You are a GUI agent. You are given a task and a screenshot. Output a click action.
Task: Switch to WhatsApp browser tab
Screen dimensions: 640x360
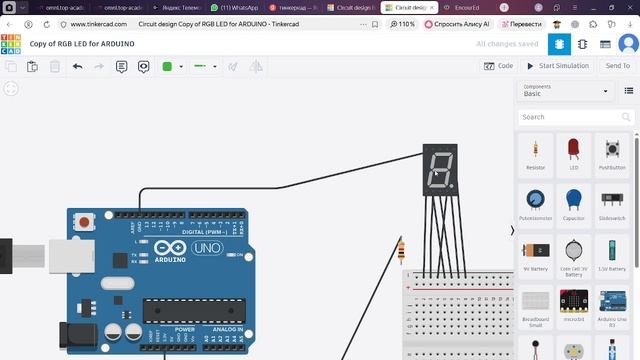coord(235,7)
